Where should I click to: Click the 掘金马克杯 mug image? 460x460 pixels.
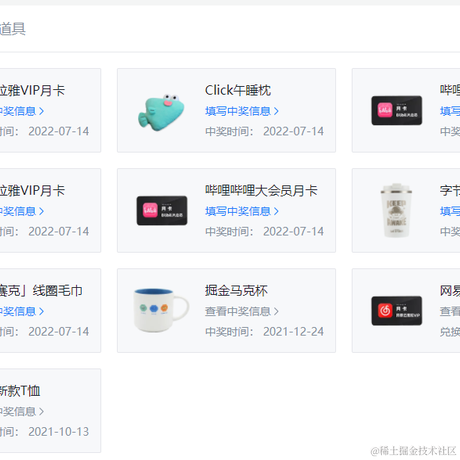point(161,310)
